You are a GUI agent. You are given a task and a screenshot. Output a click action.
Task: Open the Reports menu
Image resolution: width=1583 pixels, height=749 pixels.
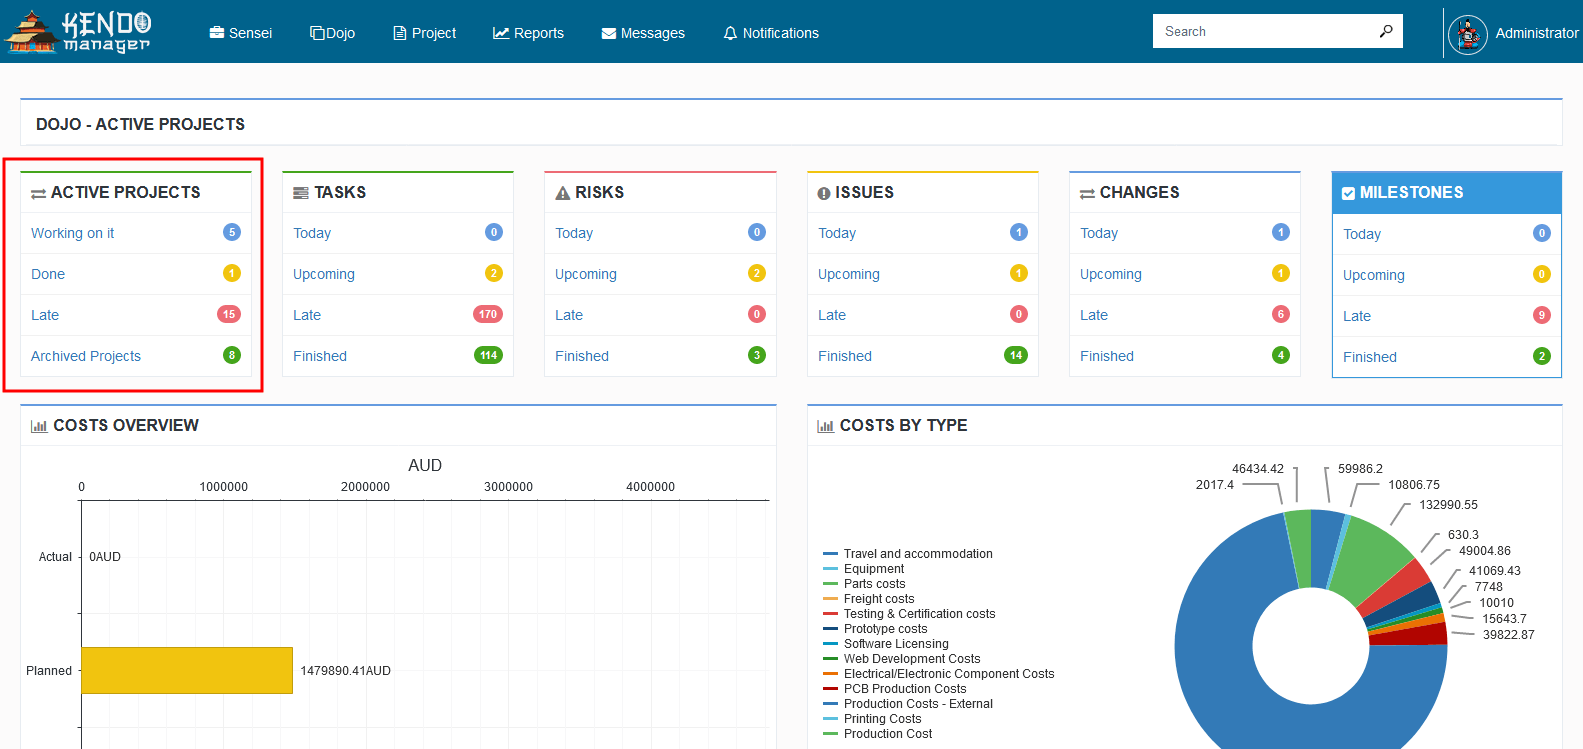coord(528,33)
